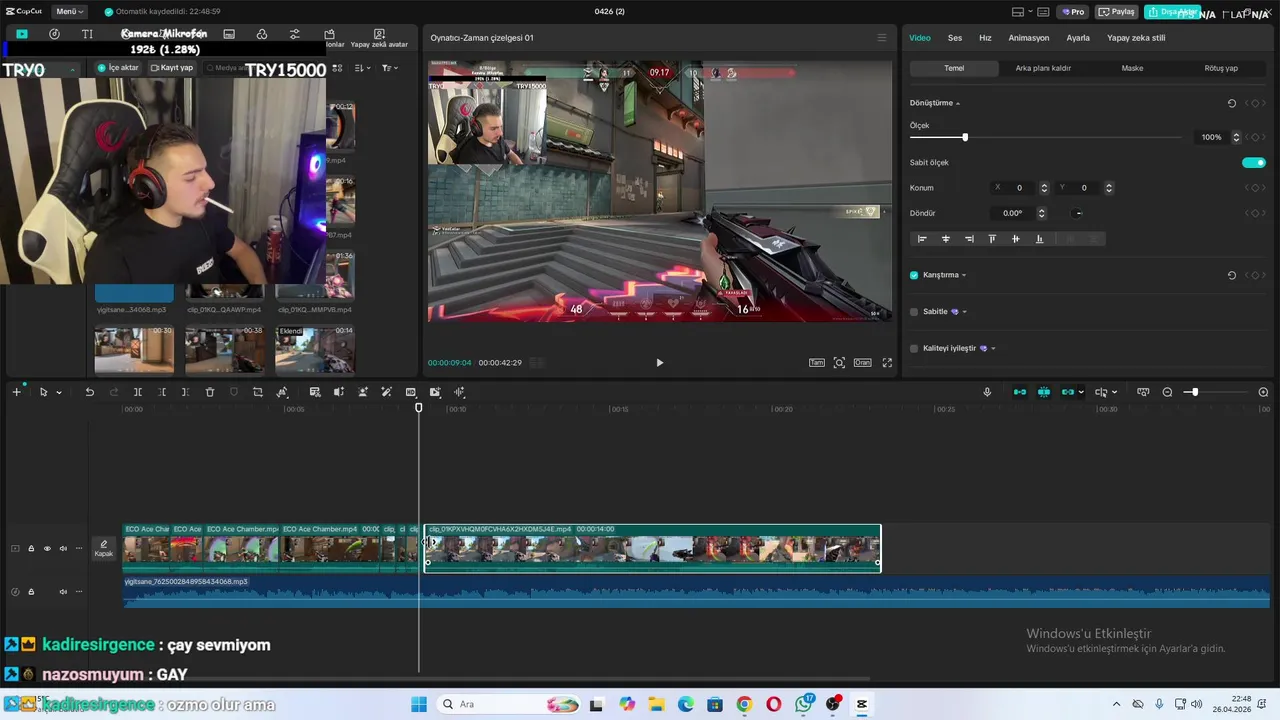Reset the Dönüştürme transform settings

click(x=1231, y=103)
